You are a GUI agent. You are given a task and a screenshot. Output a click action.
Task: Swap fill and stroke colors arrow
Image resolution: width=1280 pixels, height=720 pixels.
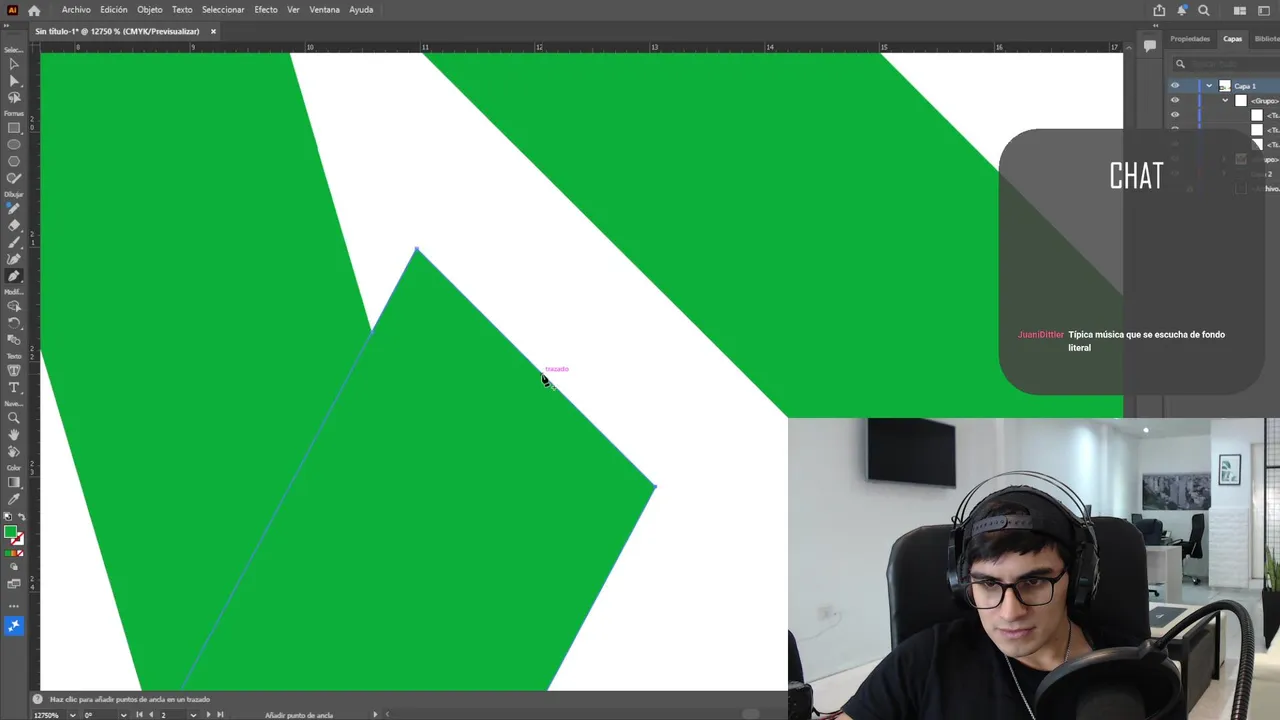point(20,518)
